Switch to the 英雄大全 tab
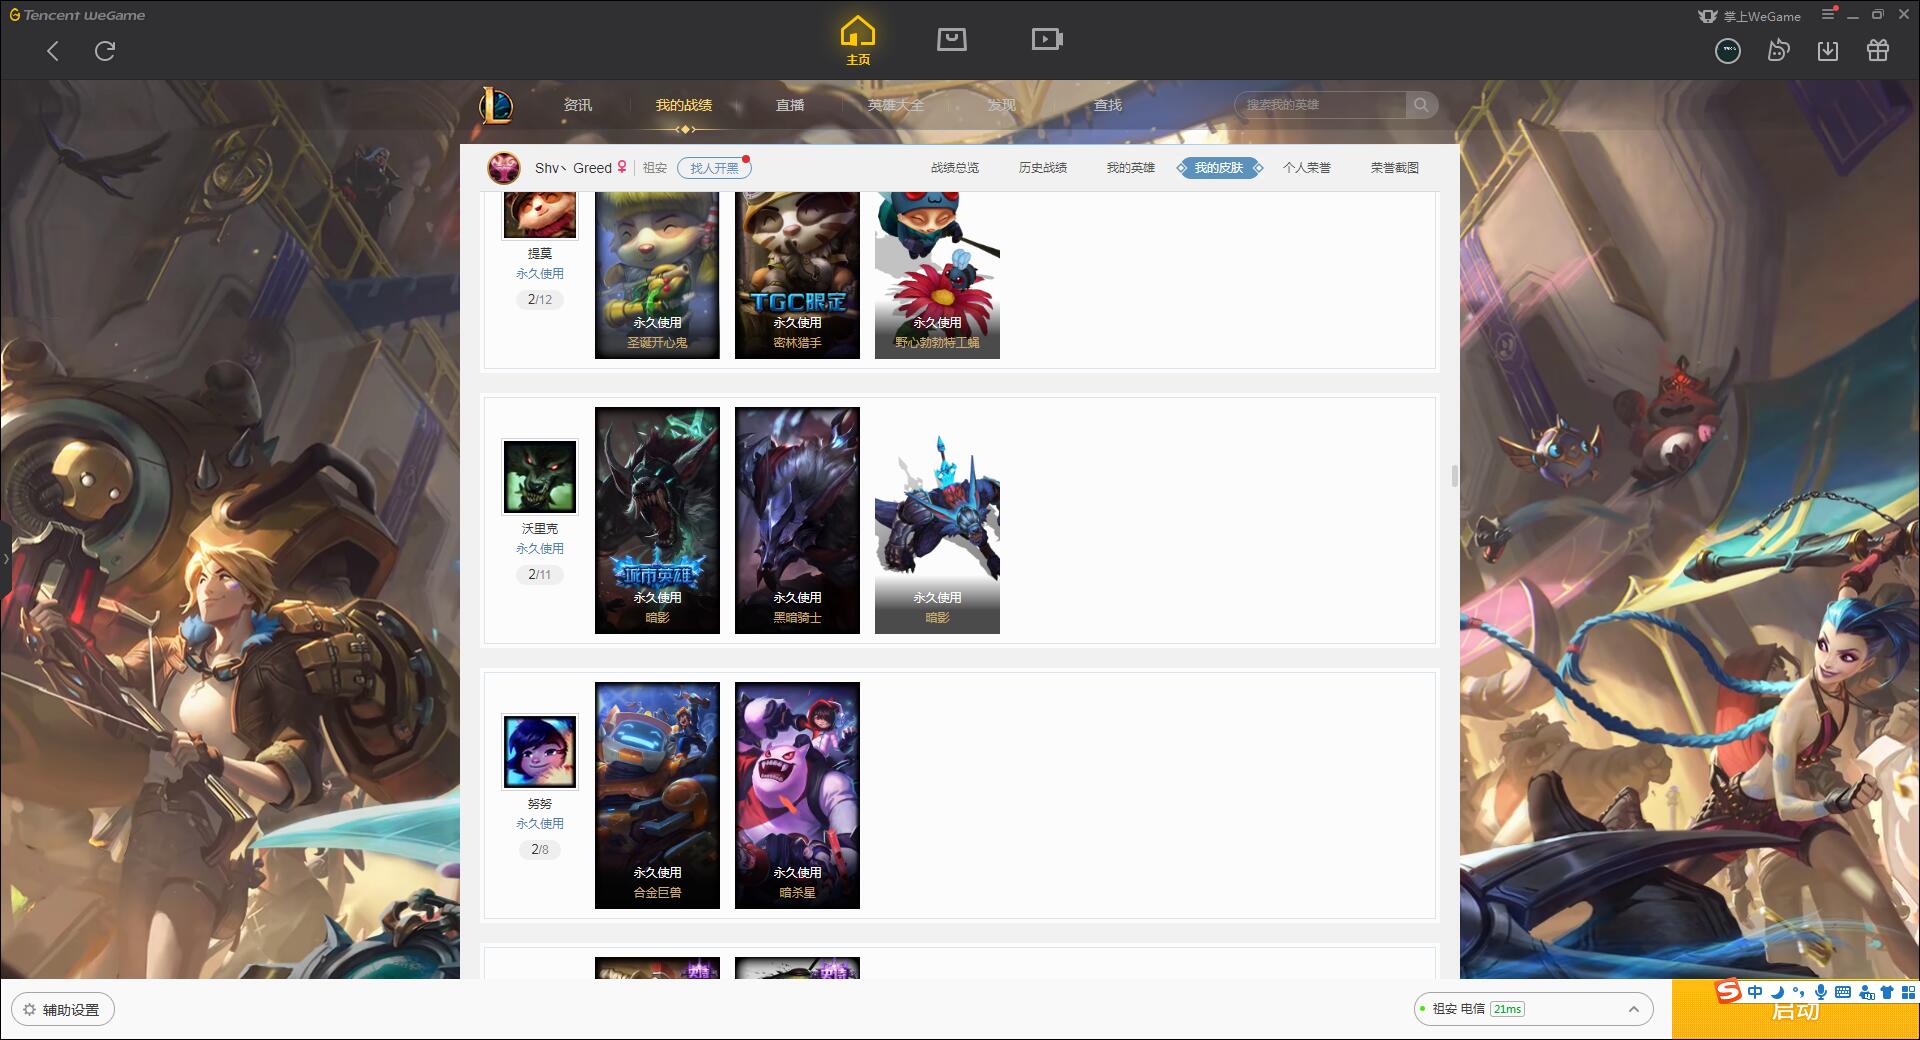This screenshot has height=1040, width=1920. [896, 105]
